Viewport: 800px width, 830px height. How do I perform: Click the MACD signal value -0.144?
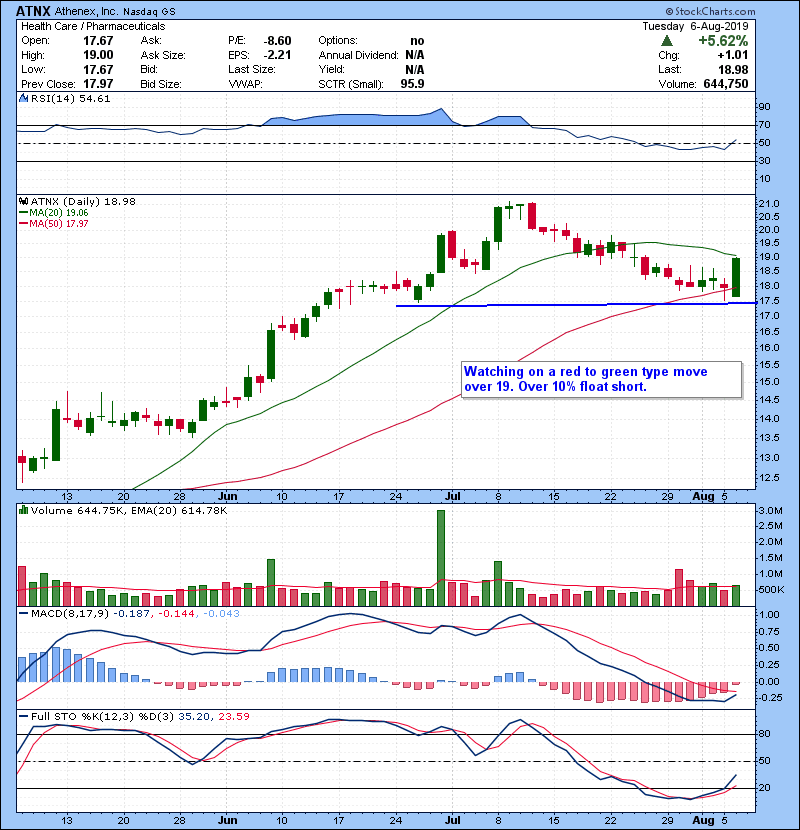coord(177,614)
